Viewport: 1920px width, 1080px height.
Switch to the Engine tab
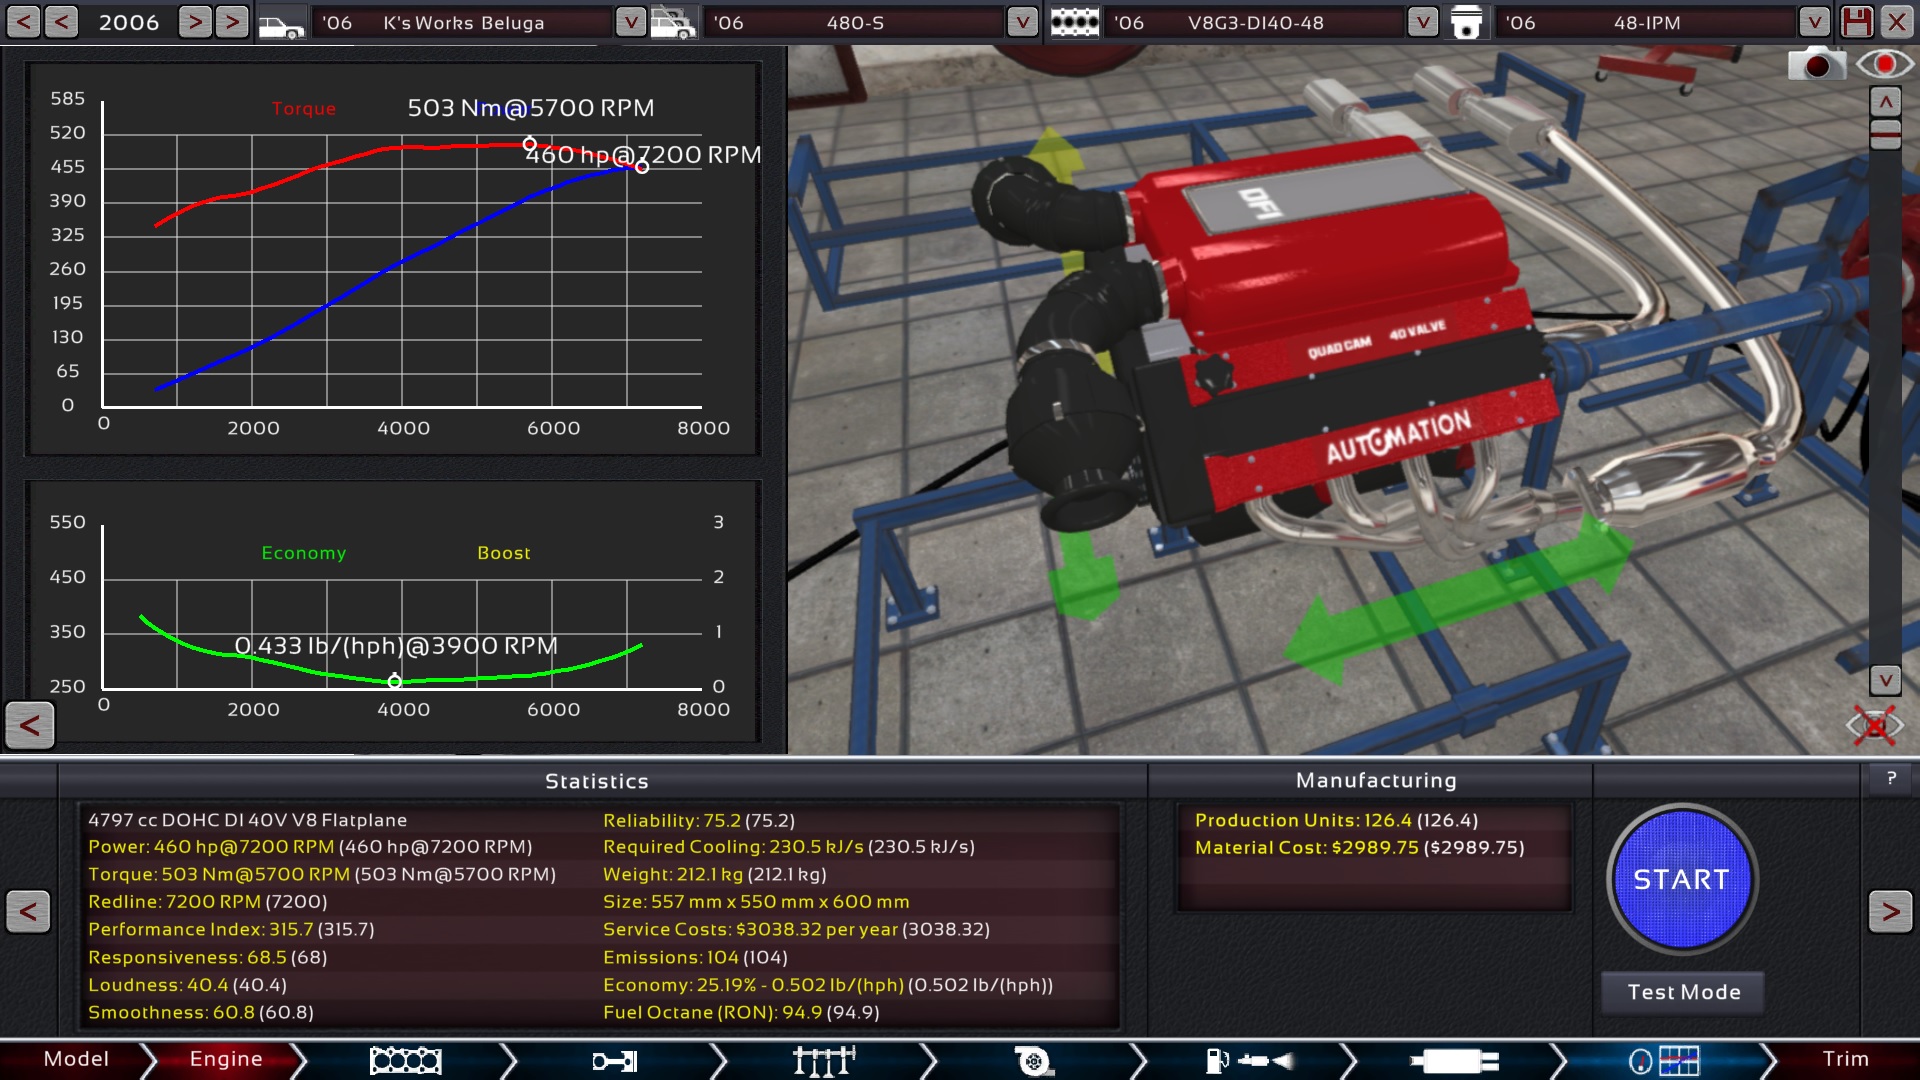coord(226,1059)
